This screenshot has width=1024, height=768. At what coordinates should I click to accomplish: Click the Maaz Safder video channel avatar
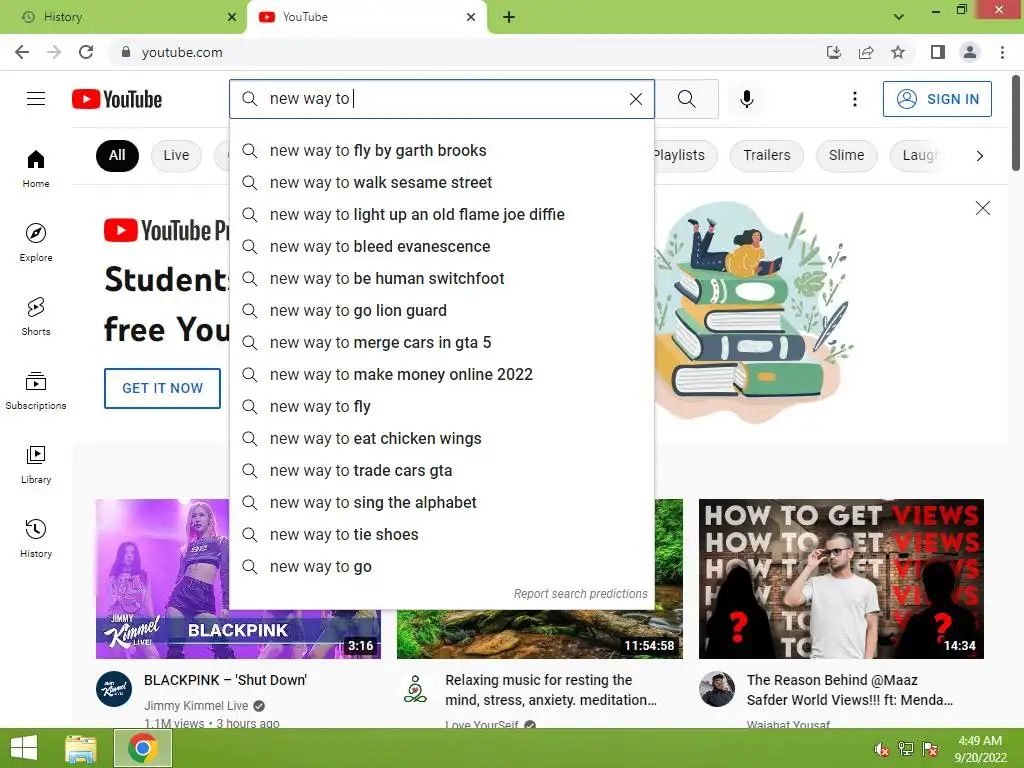coord(716,689)
